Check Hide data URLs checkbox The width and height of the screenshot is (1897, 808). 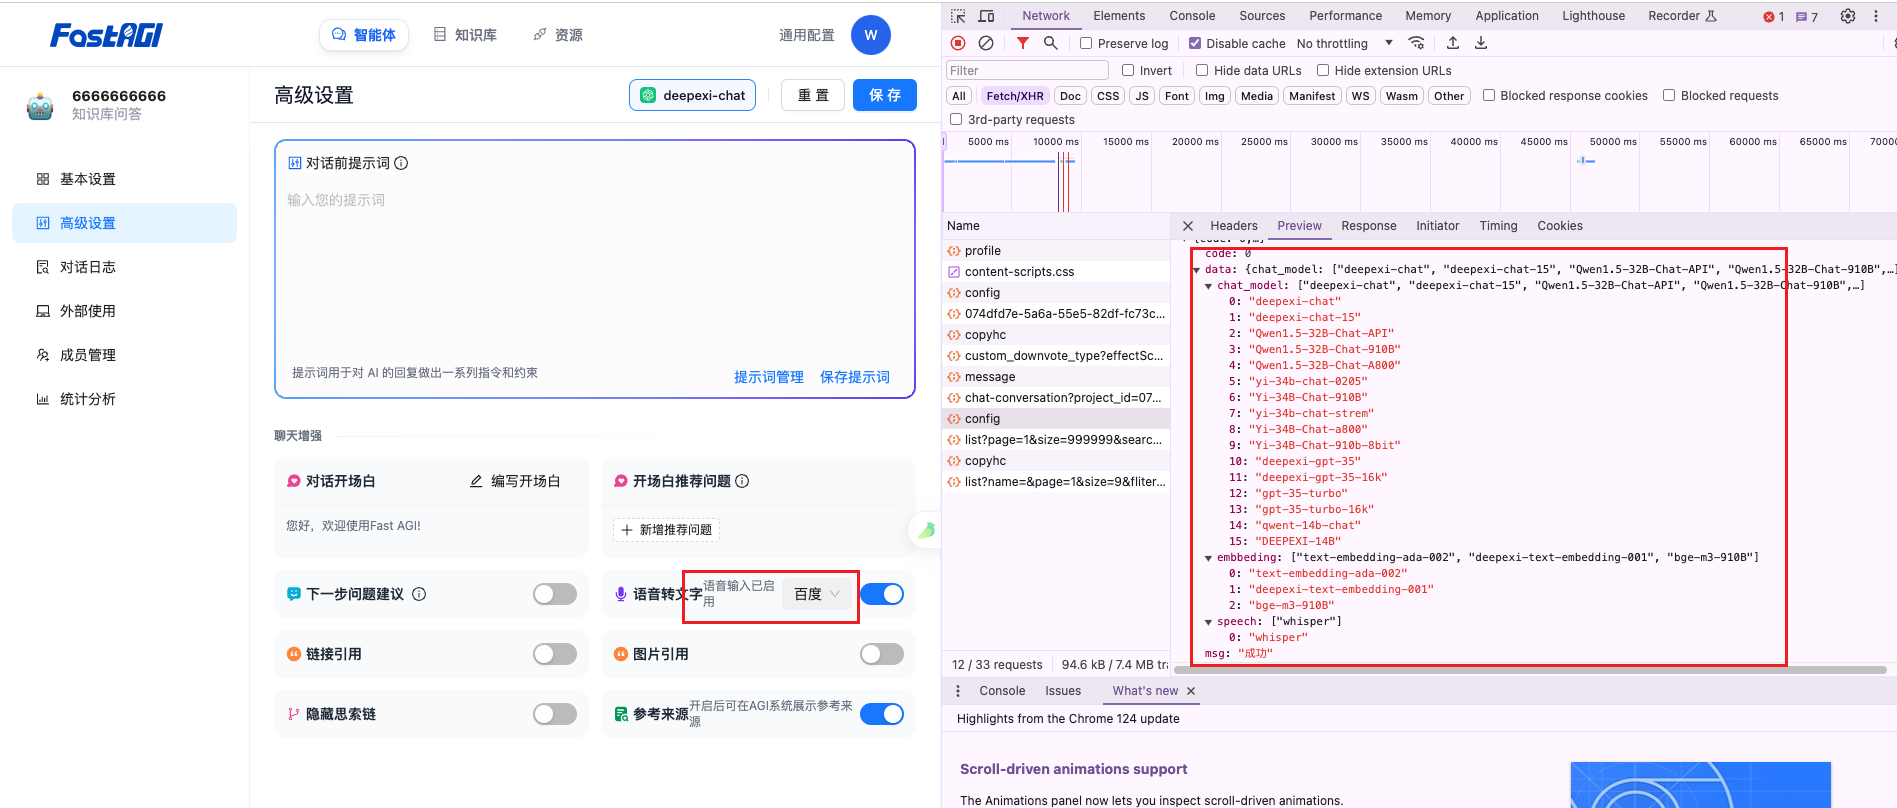point(1202,70)
